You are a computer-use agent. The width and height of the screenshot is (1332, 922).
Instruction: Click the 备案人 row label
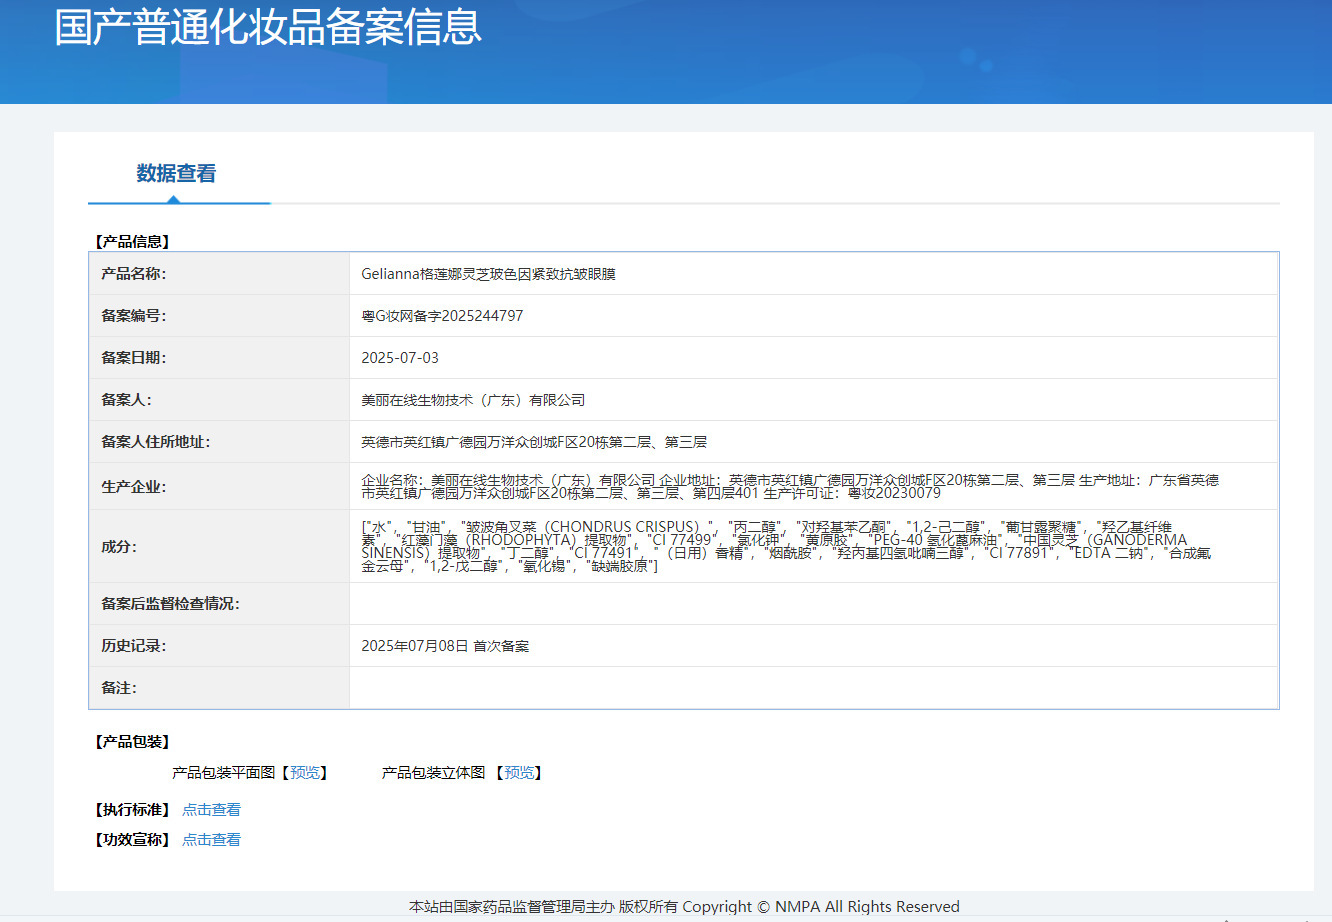pyautogui.click(x=126, y=400)
